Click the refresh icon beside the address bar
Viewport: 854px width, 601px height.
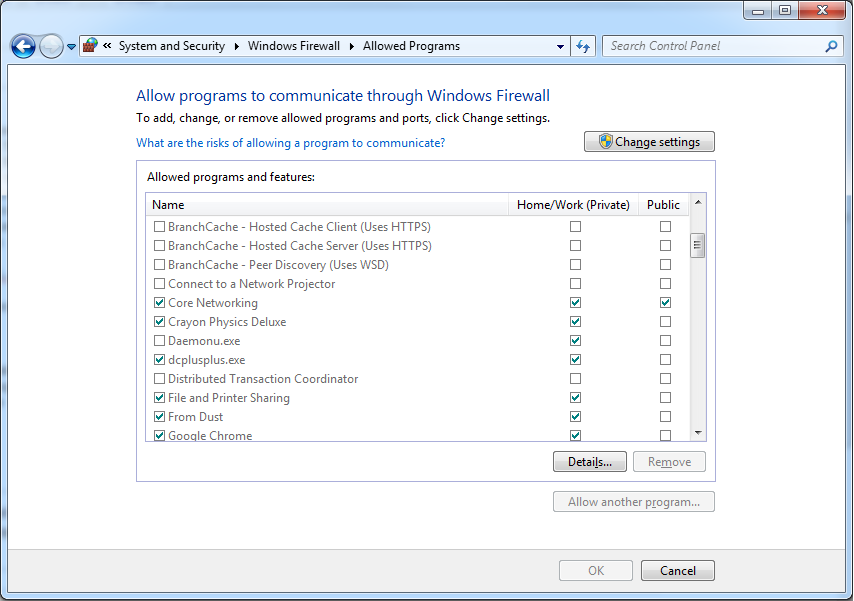coord(583,46)
